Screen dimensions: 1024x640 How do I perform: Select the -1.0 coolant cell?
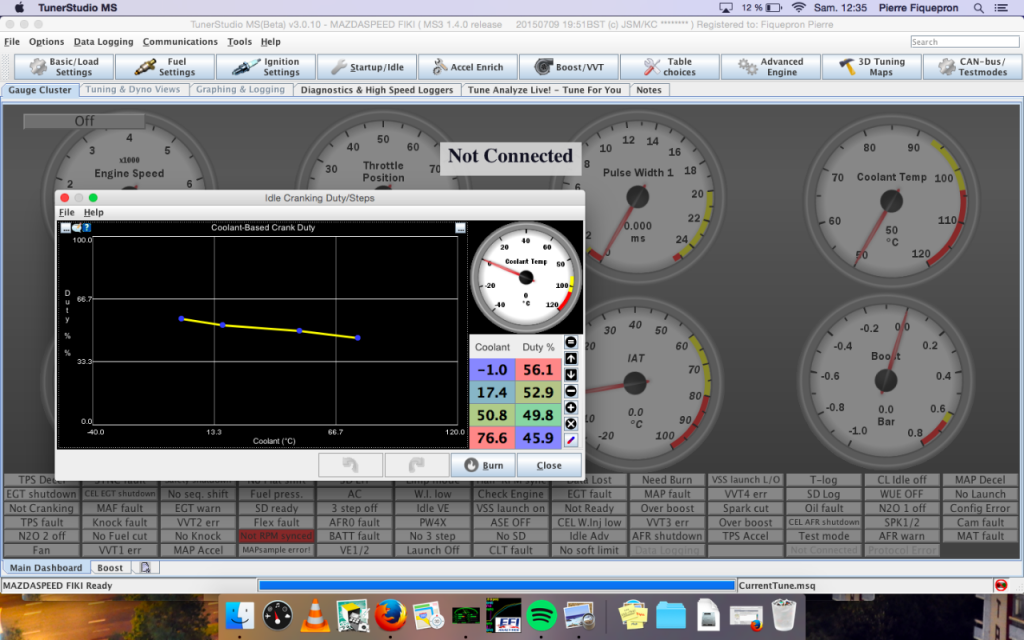click(x=492, y=370)
